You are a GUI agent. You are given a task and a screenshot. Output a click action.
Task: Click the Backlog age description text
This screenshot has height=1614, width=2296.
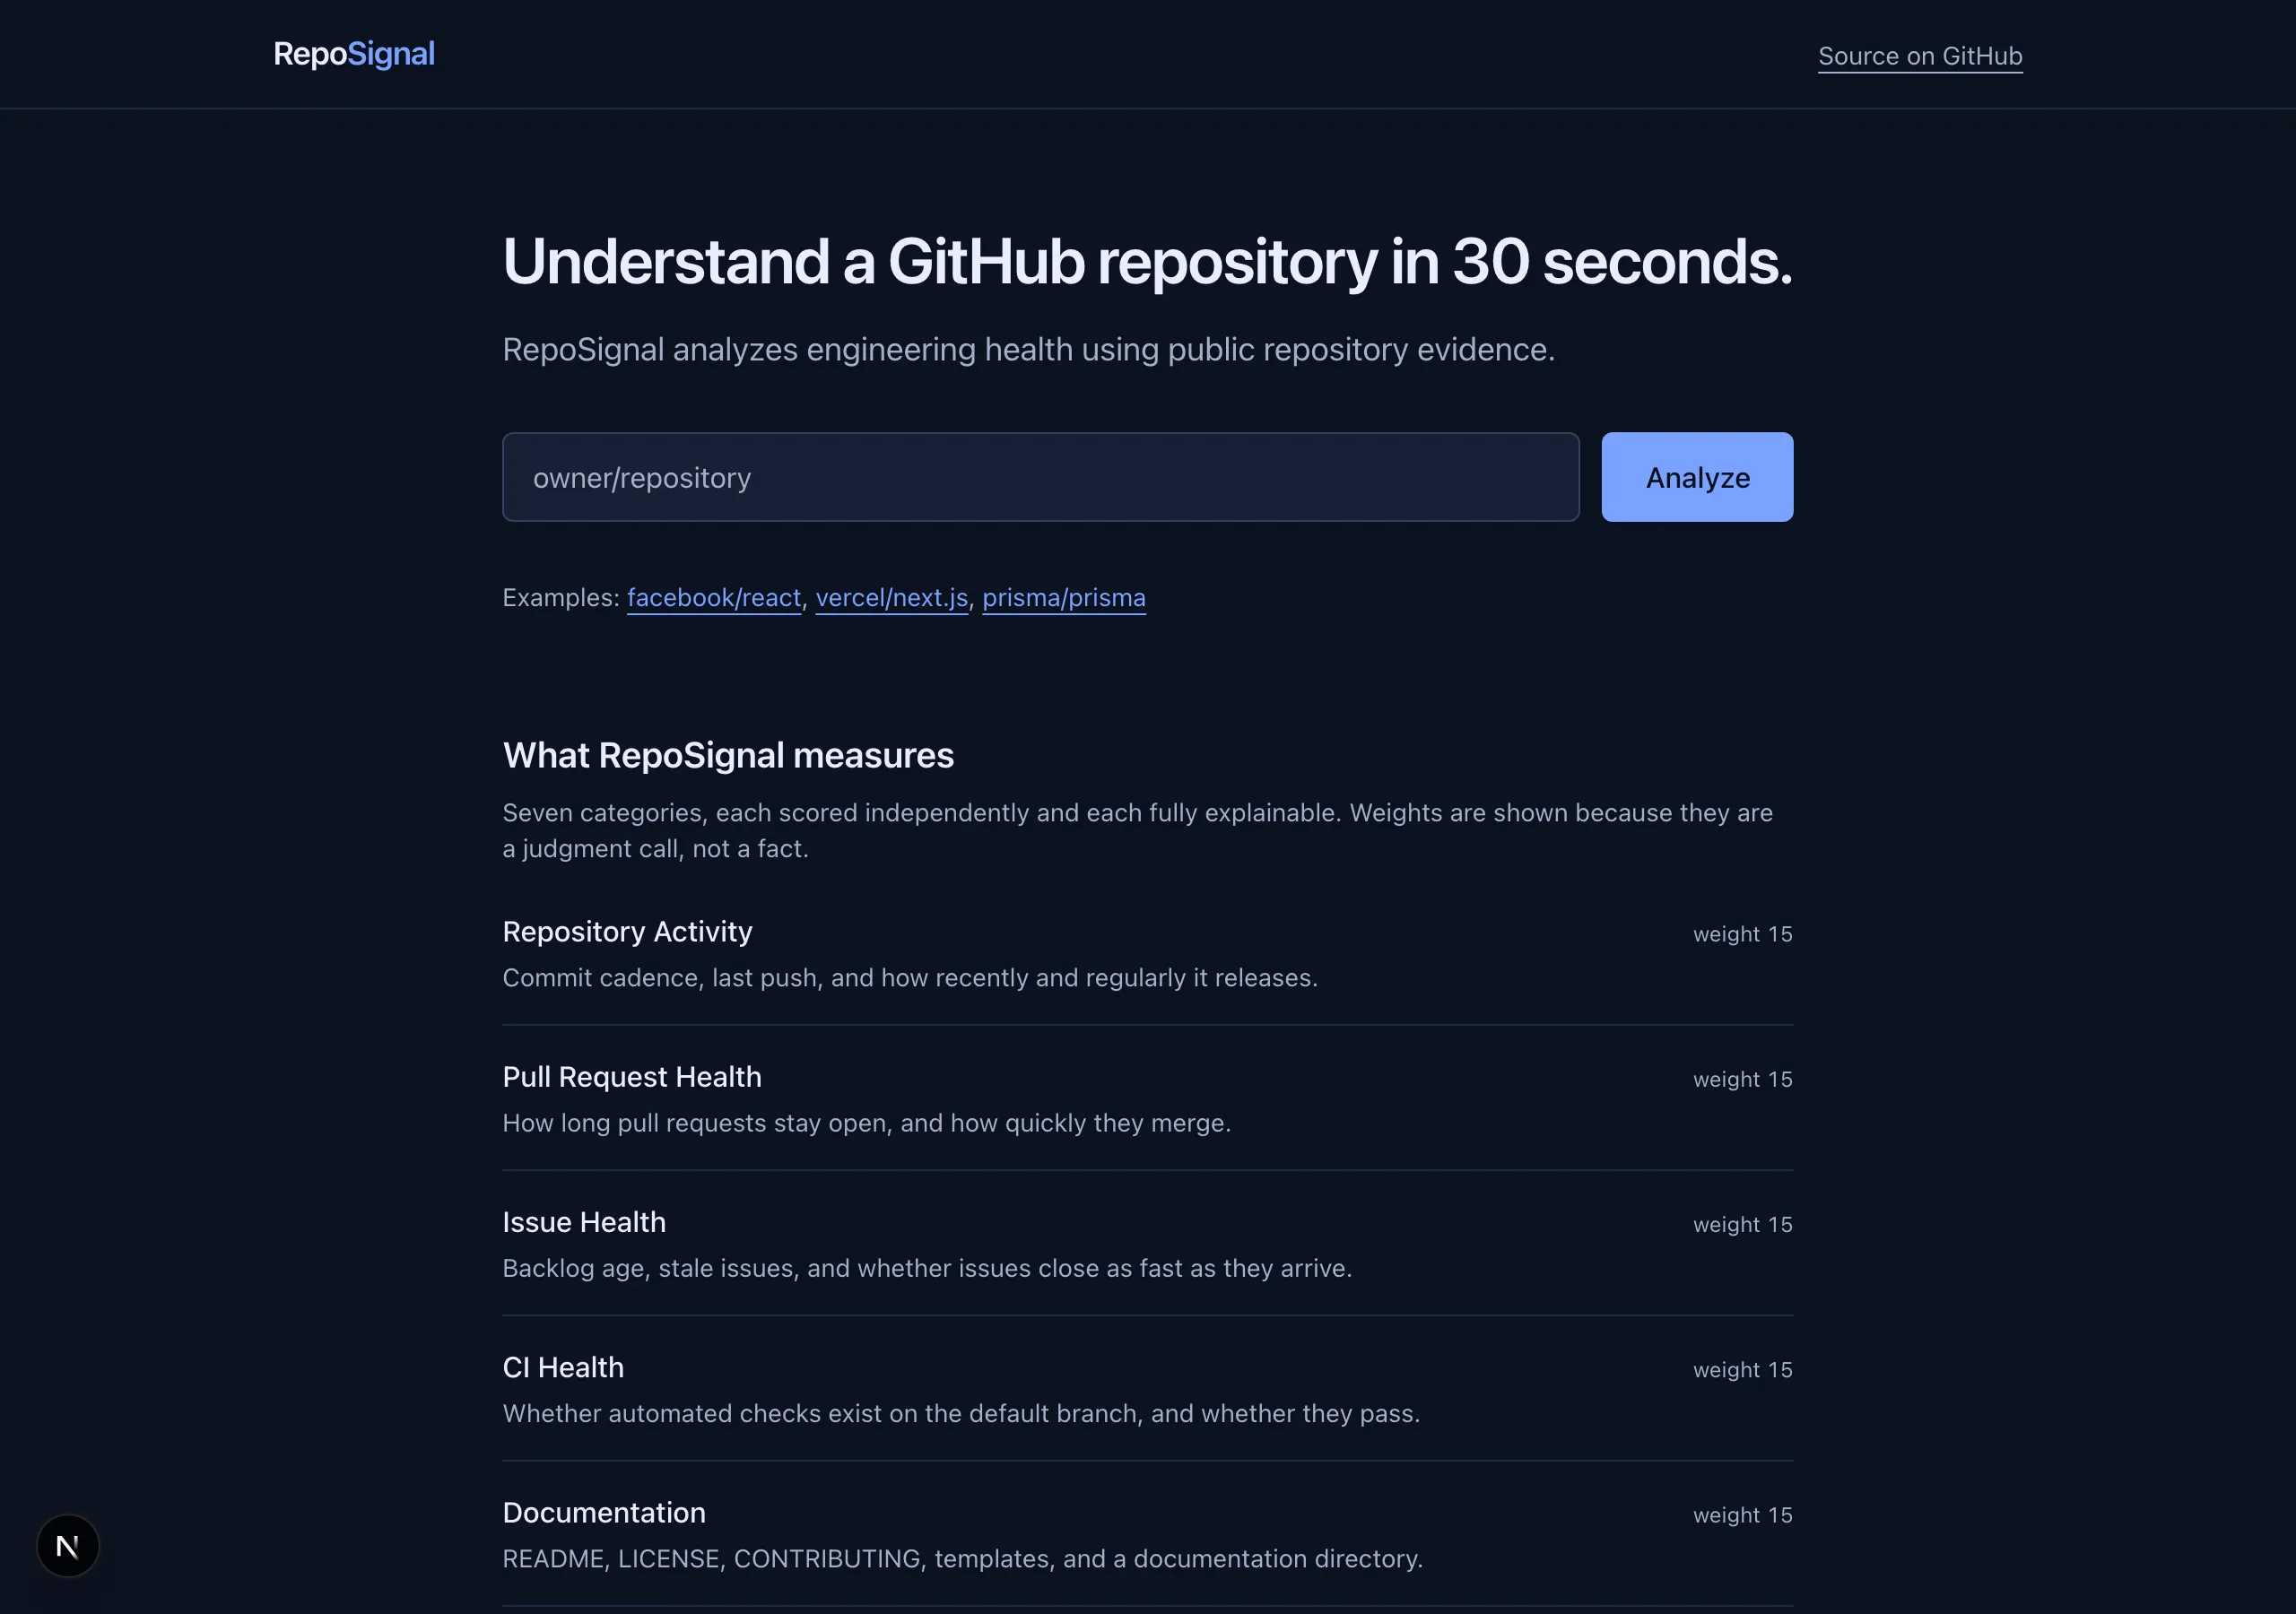coord(927,1268)
